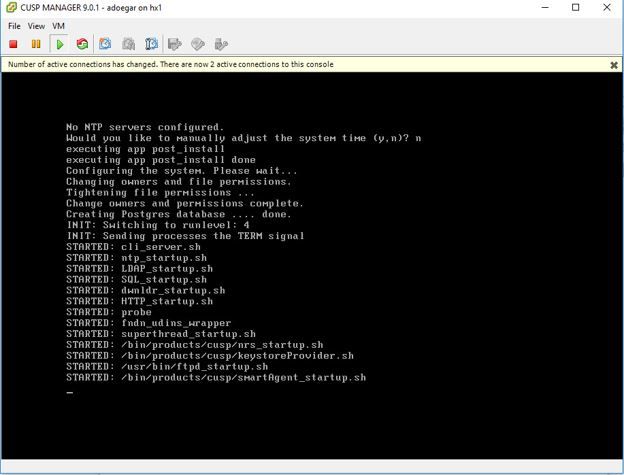Image resolution: width=624 pixels, height=475 pixels.
Task: Click 'STARTED: fndn_udins_wrapper' line
Action: pyautogui.click(x=149, y=323)
